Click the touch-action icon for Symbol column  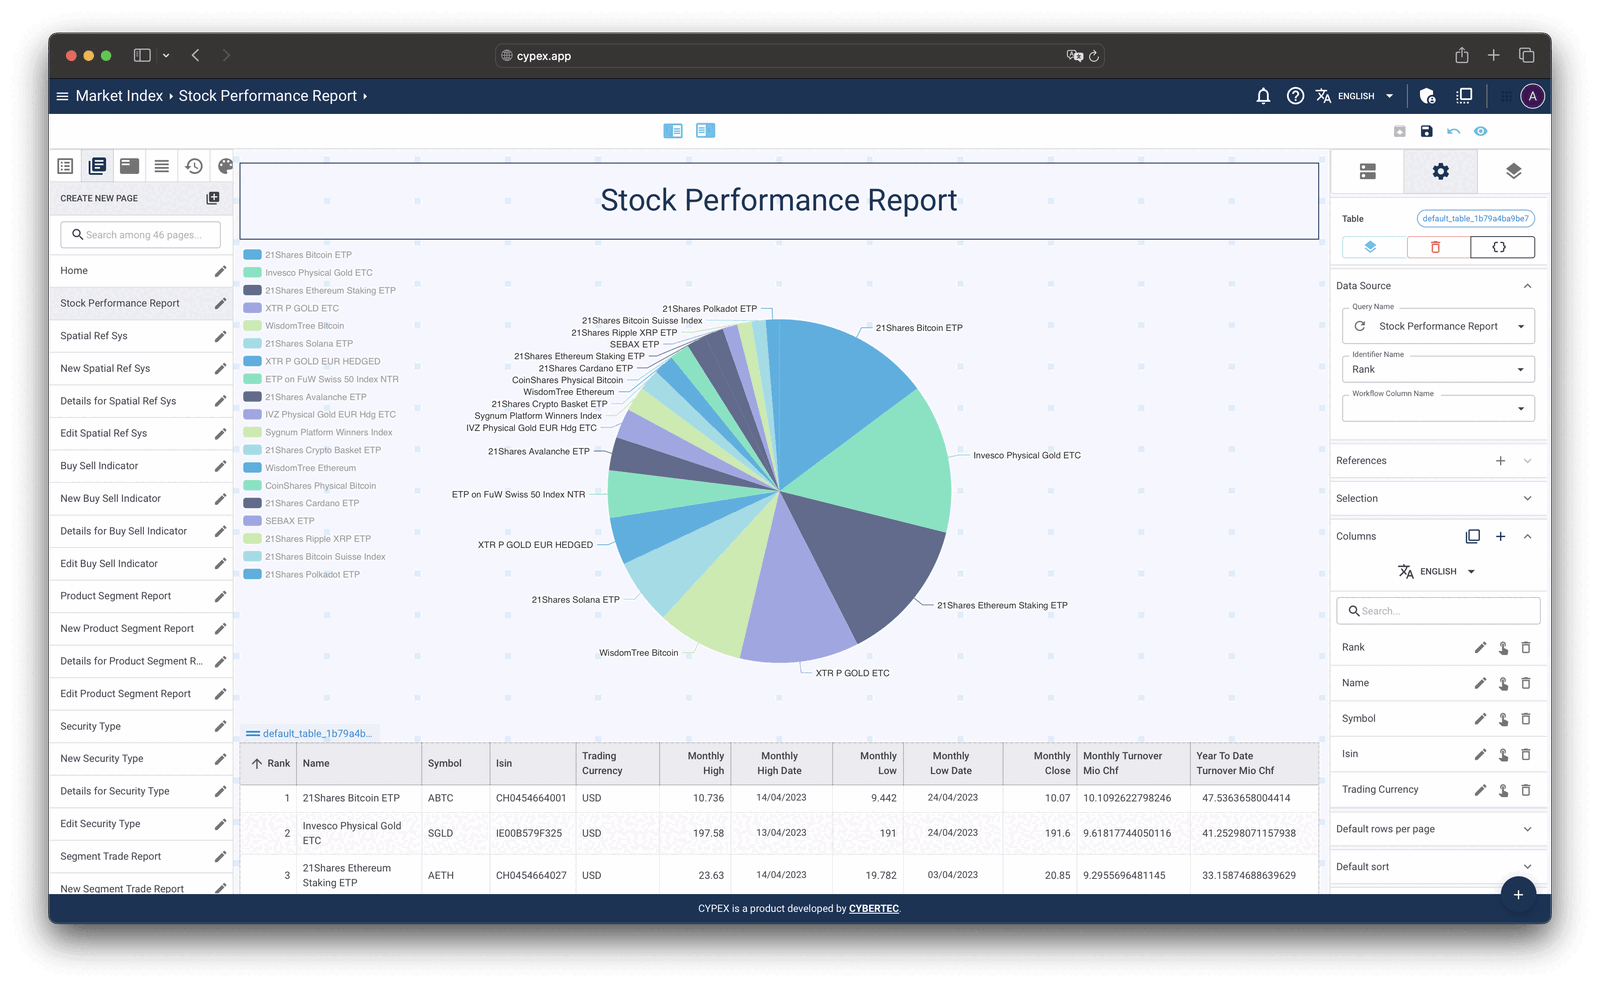coord(1503,719)
